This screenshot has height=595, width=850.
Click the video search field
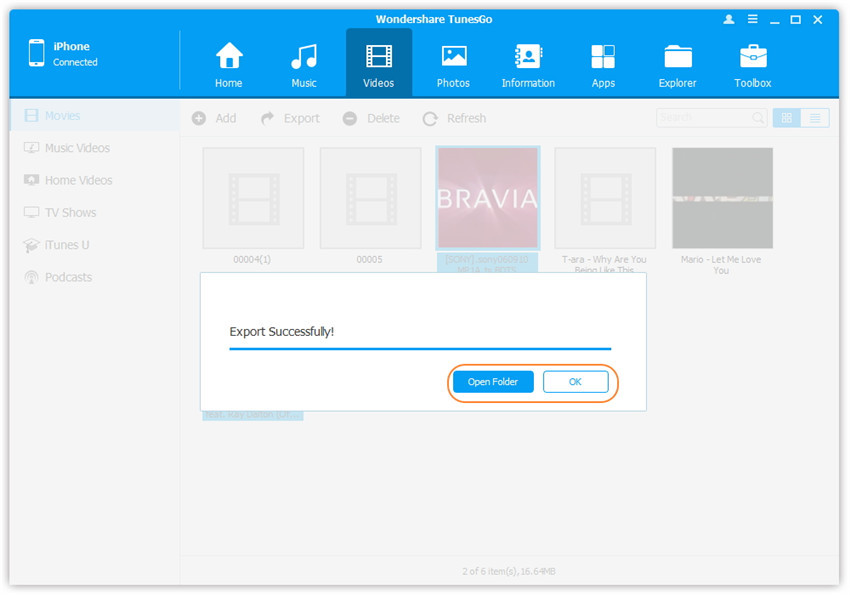(705, 118)
